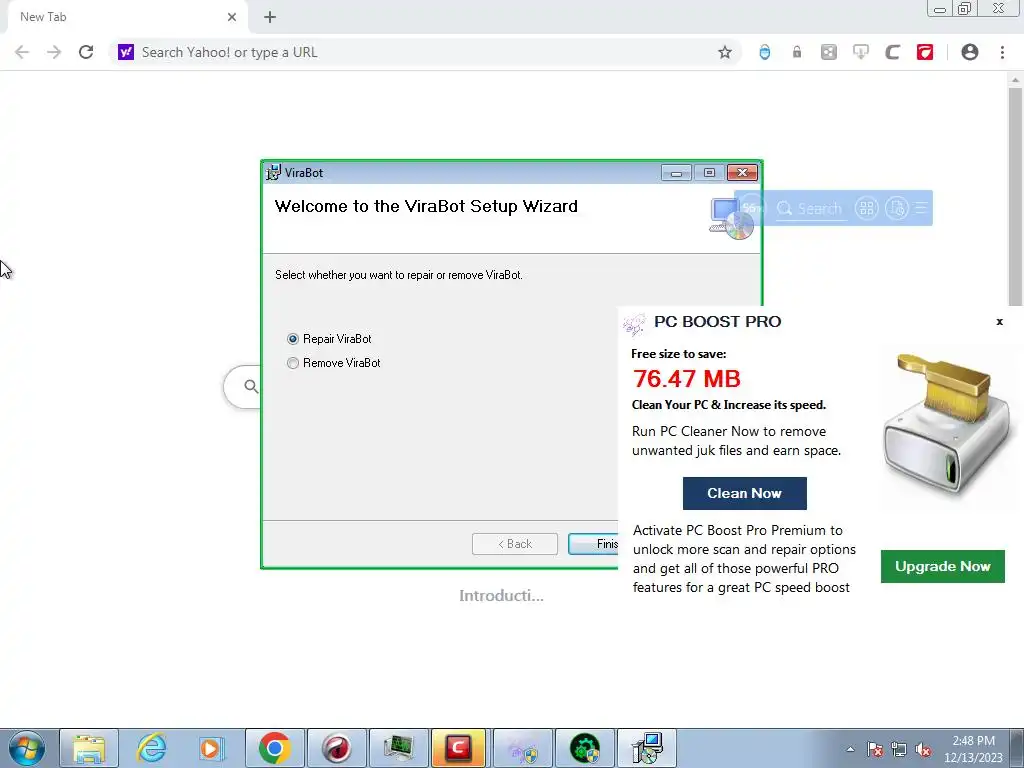
Task: Click the hamburger icon in the overlay toolbar
Action: (921, 208)
